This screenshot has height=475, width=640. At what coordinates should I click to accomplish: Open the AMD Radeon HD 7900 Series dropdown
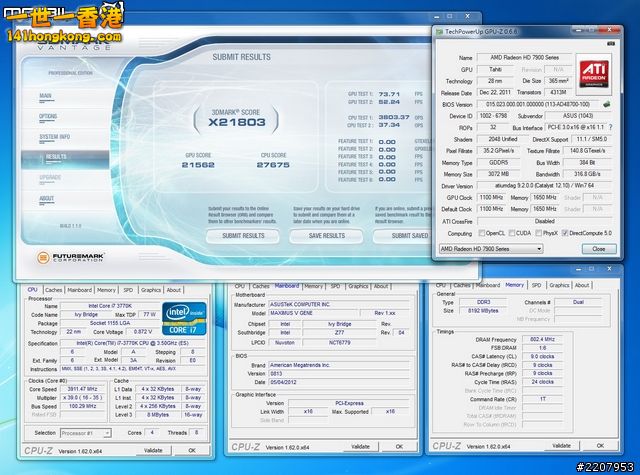491,248
